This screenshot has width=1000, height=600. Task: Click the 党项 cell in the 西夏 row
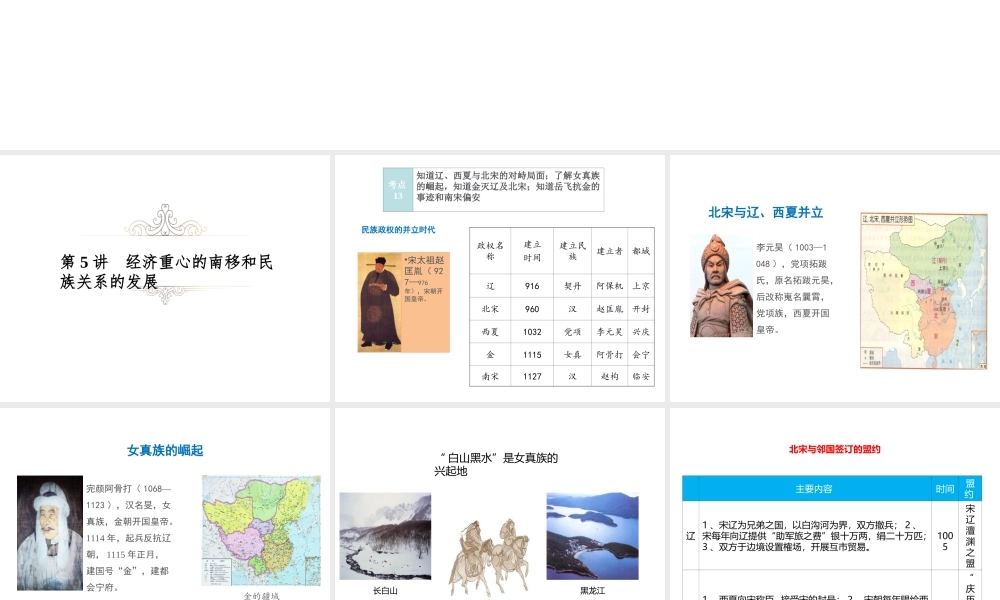pyautogui.click(x=572, y=332)
